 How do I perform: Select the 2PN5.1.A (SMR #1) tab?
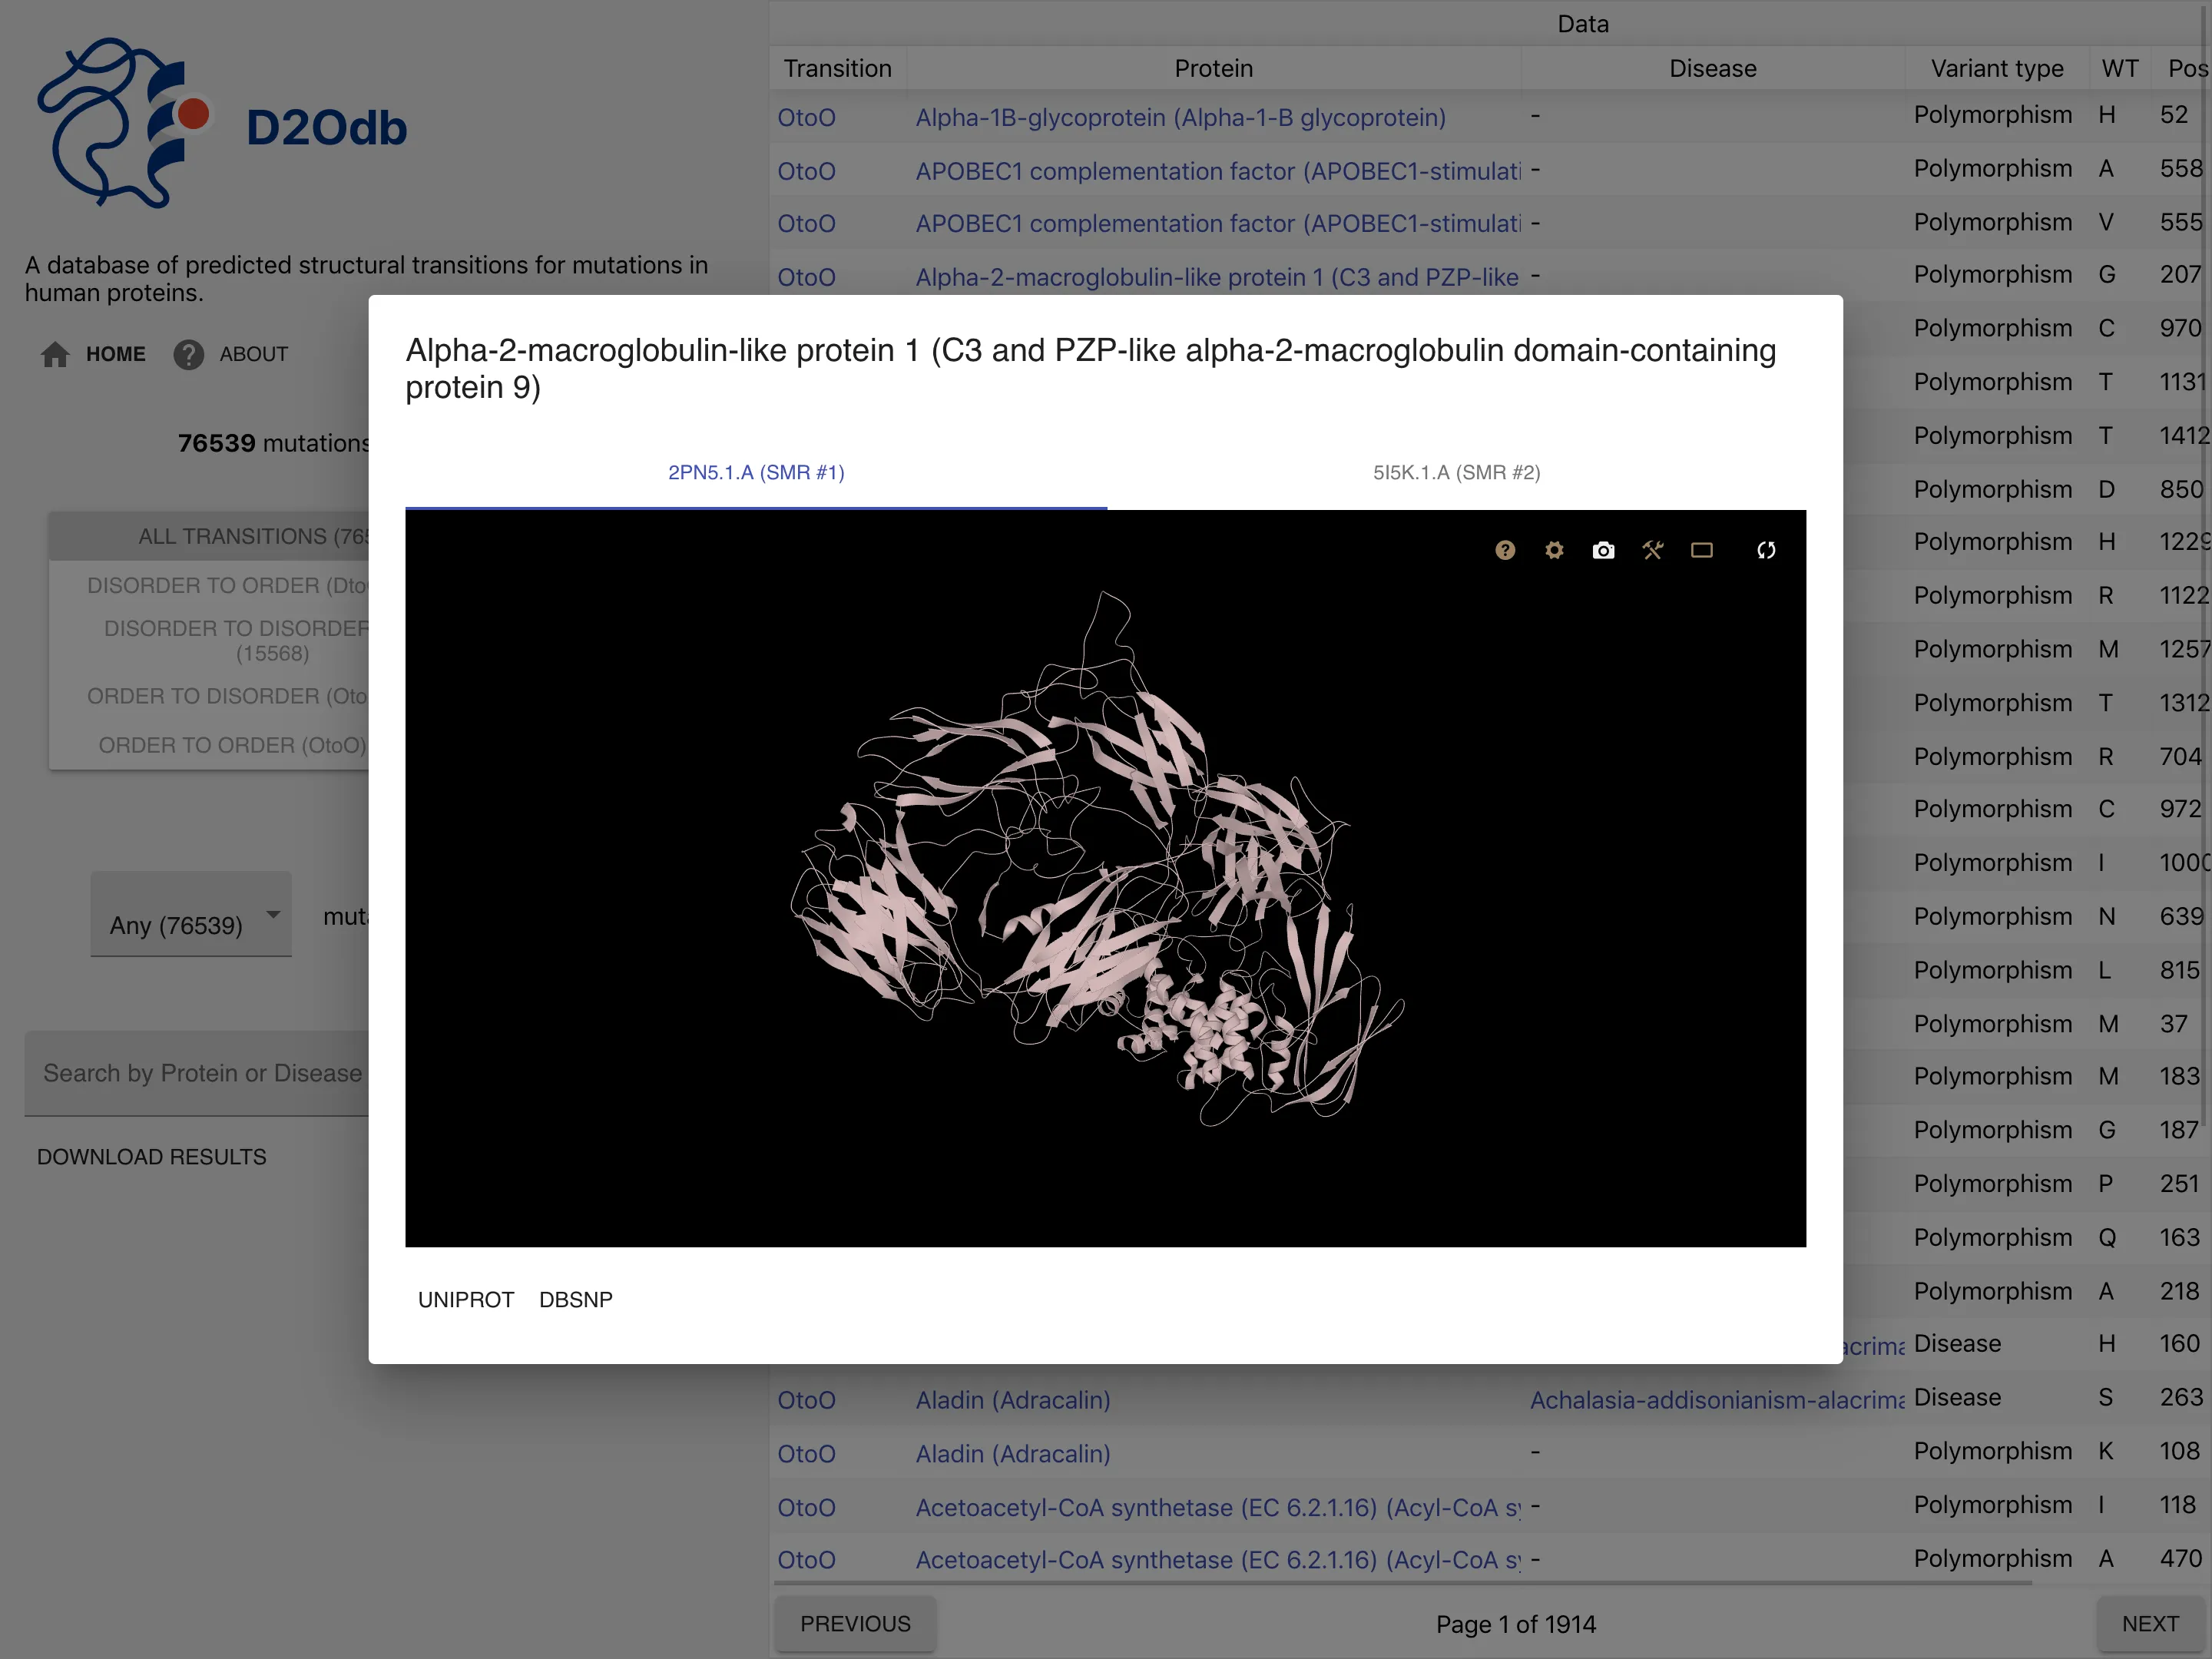click(x=756, y=472)
